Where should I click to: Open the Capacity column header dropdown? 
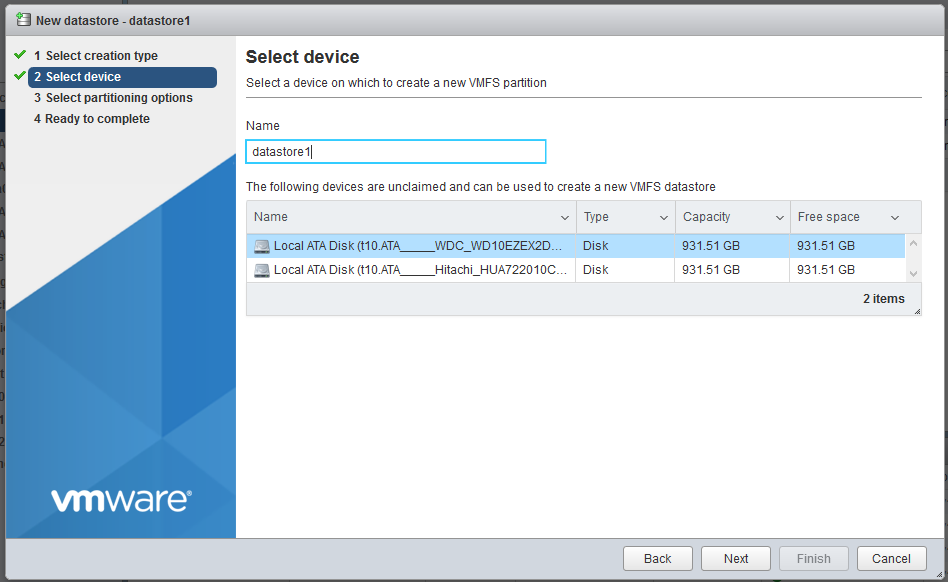pos(779,216)
